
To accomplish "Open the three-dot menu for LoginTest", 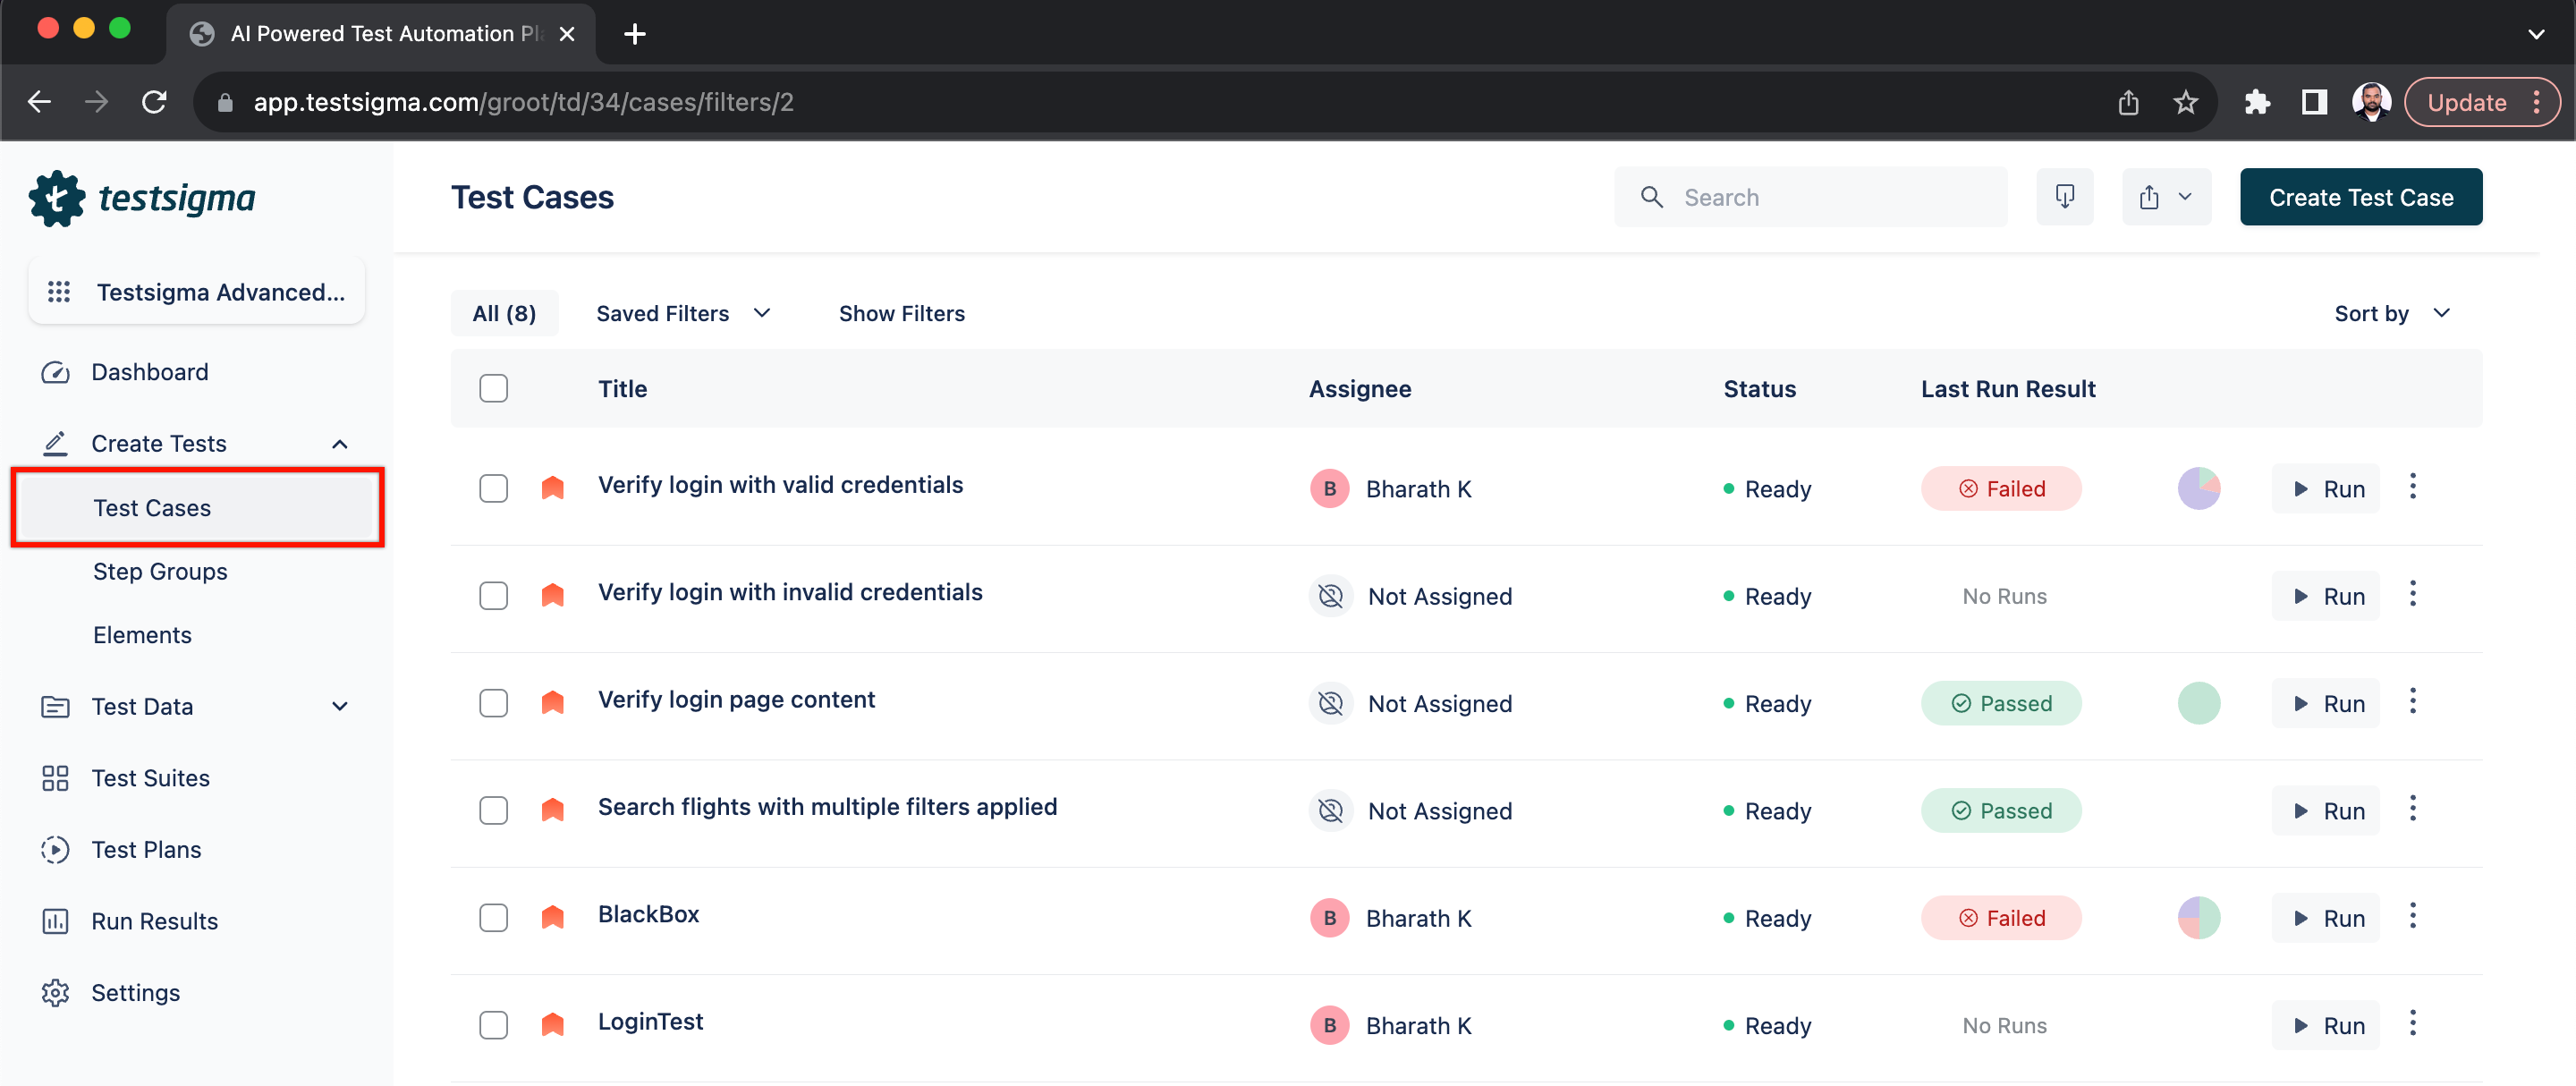I will [x=2412, y=1023].
